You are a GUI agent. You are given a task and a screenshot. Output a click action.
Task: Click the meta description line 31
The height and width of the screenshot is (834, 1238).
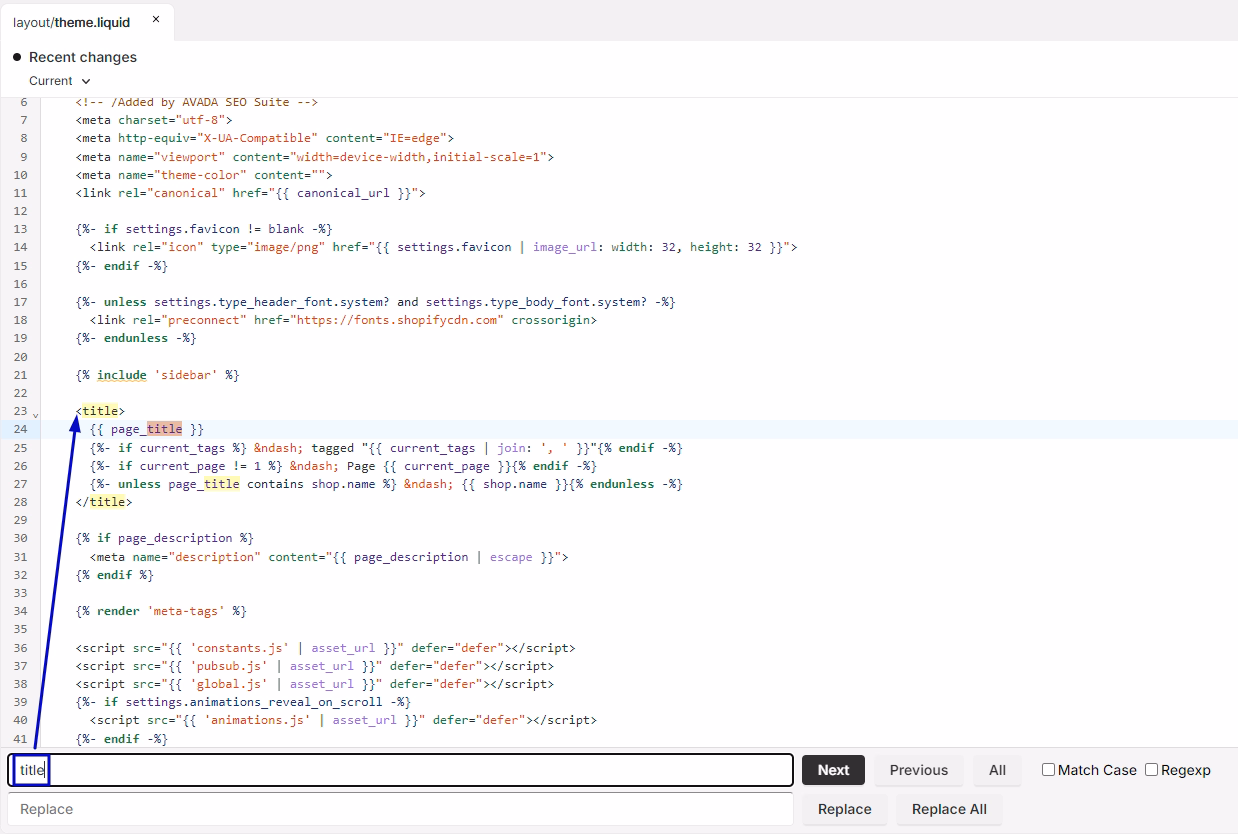click(x=329, y=557)
